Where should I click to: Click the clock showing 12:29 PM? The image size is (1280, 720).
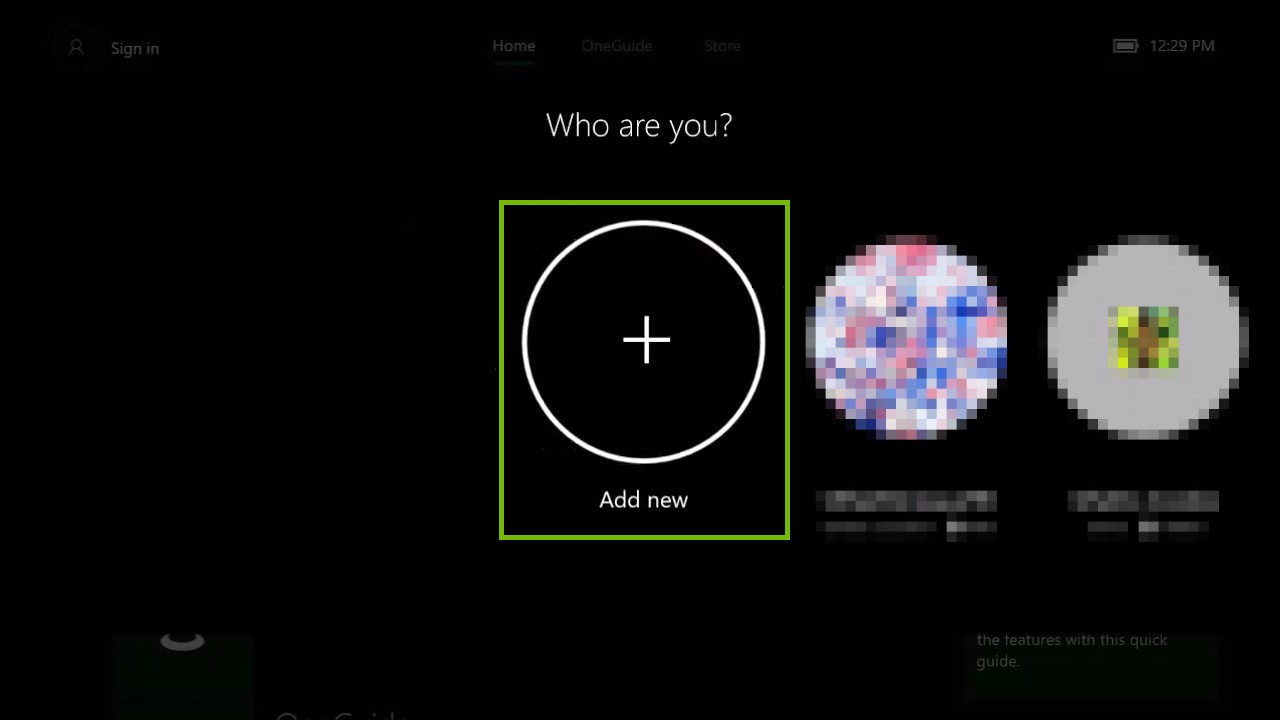tap(1182, 45)
